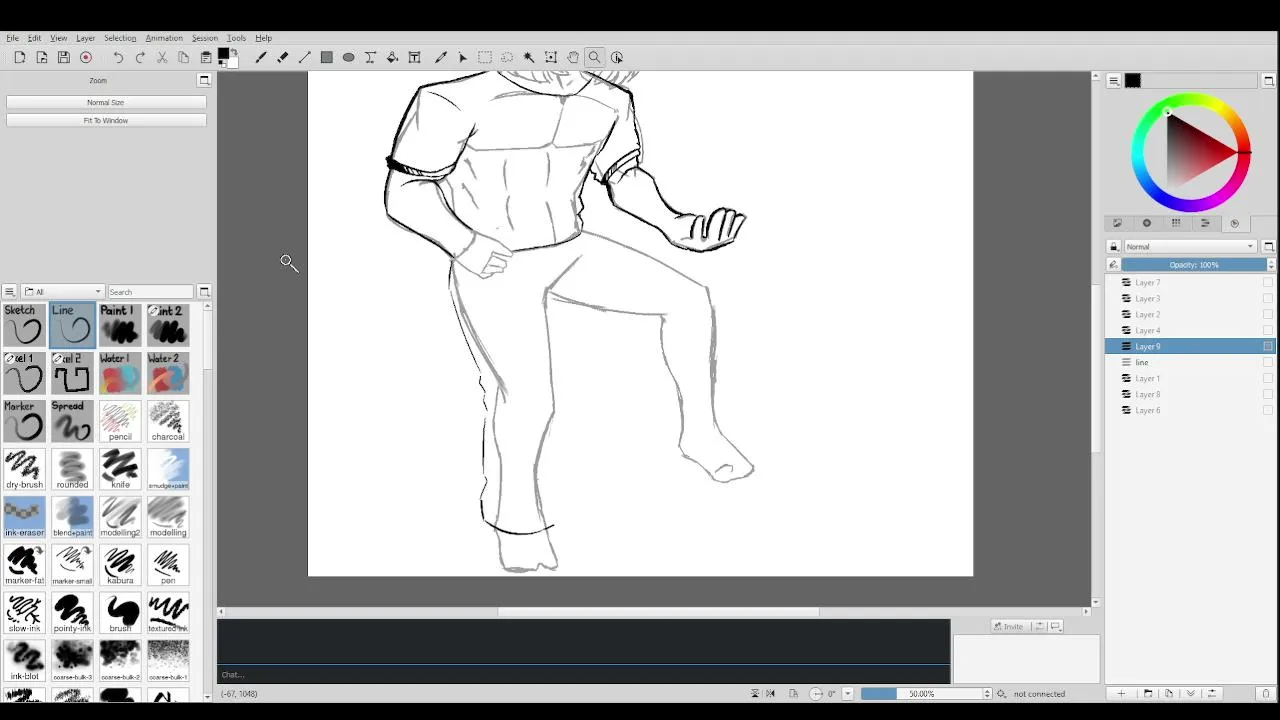Select the Rectangular Selection tool
The image size is (1280, 720).
[485, 58]
